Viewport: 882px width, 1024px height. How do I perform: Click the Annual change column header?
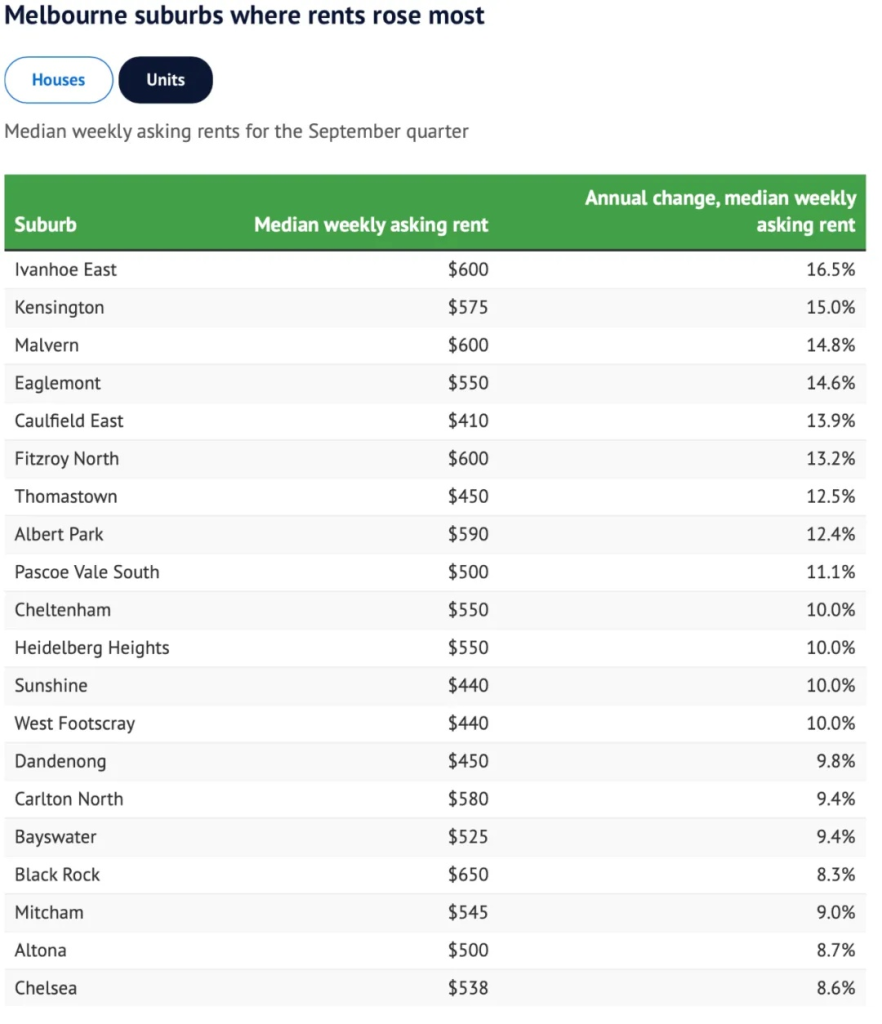pyautogui.click(x=720, y=211)
